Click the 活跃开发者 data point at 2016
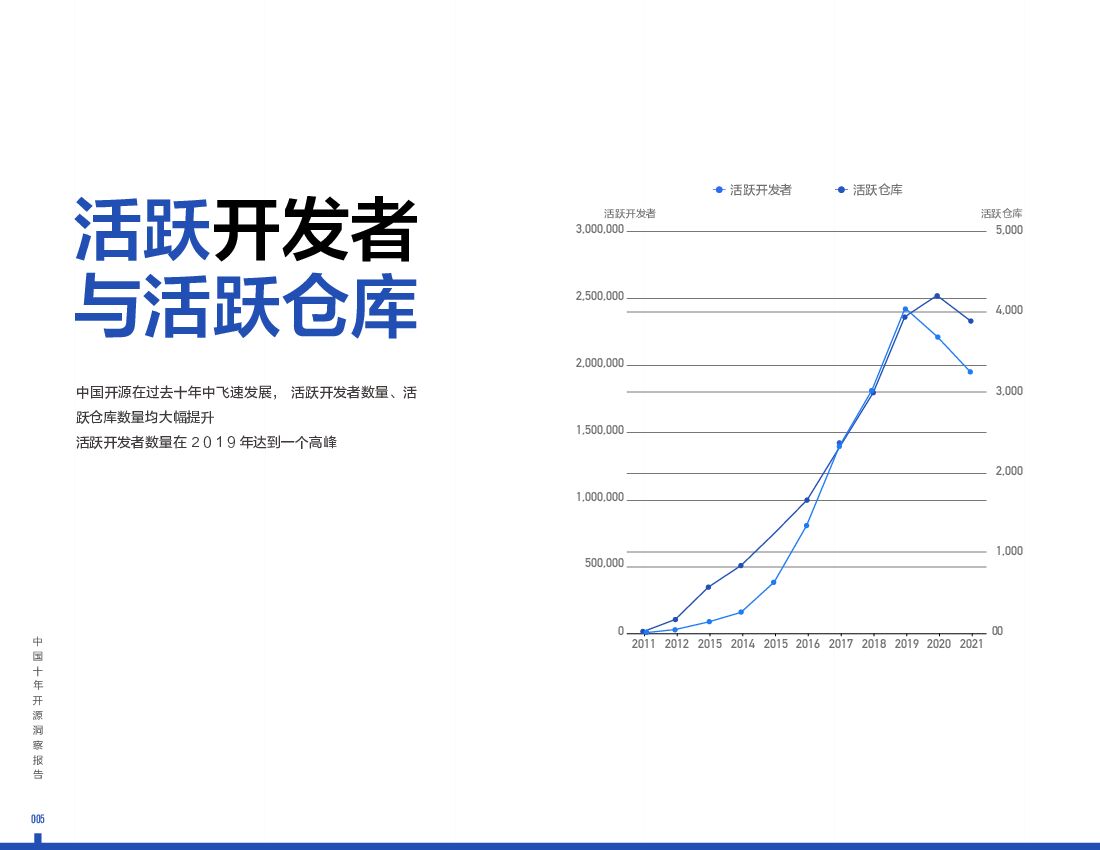 (x=807, y=525)
